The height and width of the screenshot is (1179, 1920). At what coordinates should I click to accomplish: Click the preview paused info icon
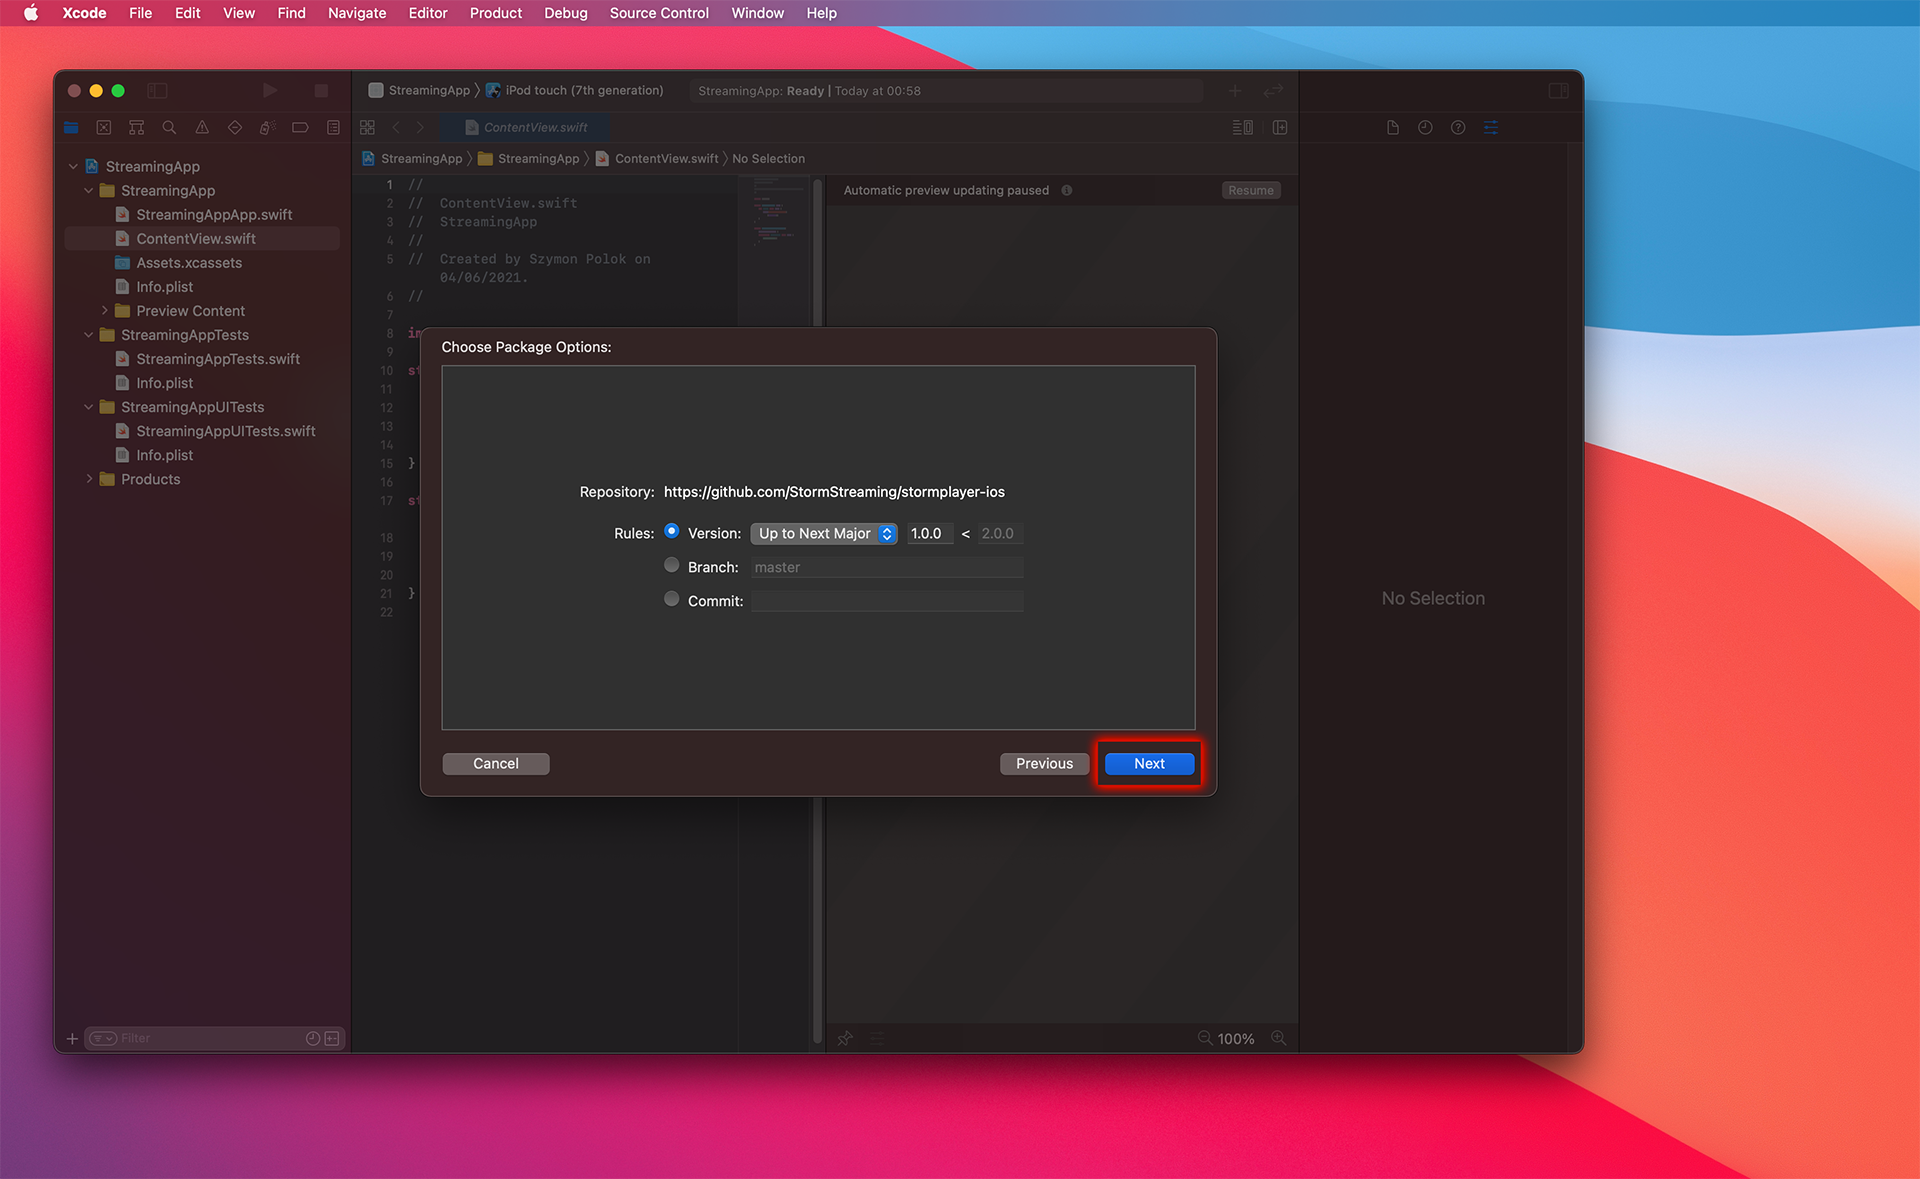click(x=1067, y=190)
